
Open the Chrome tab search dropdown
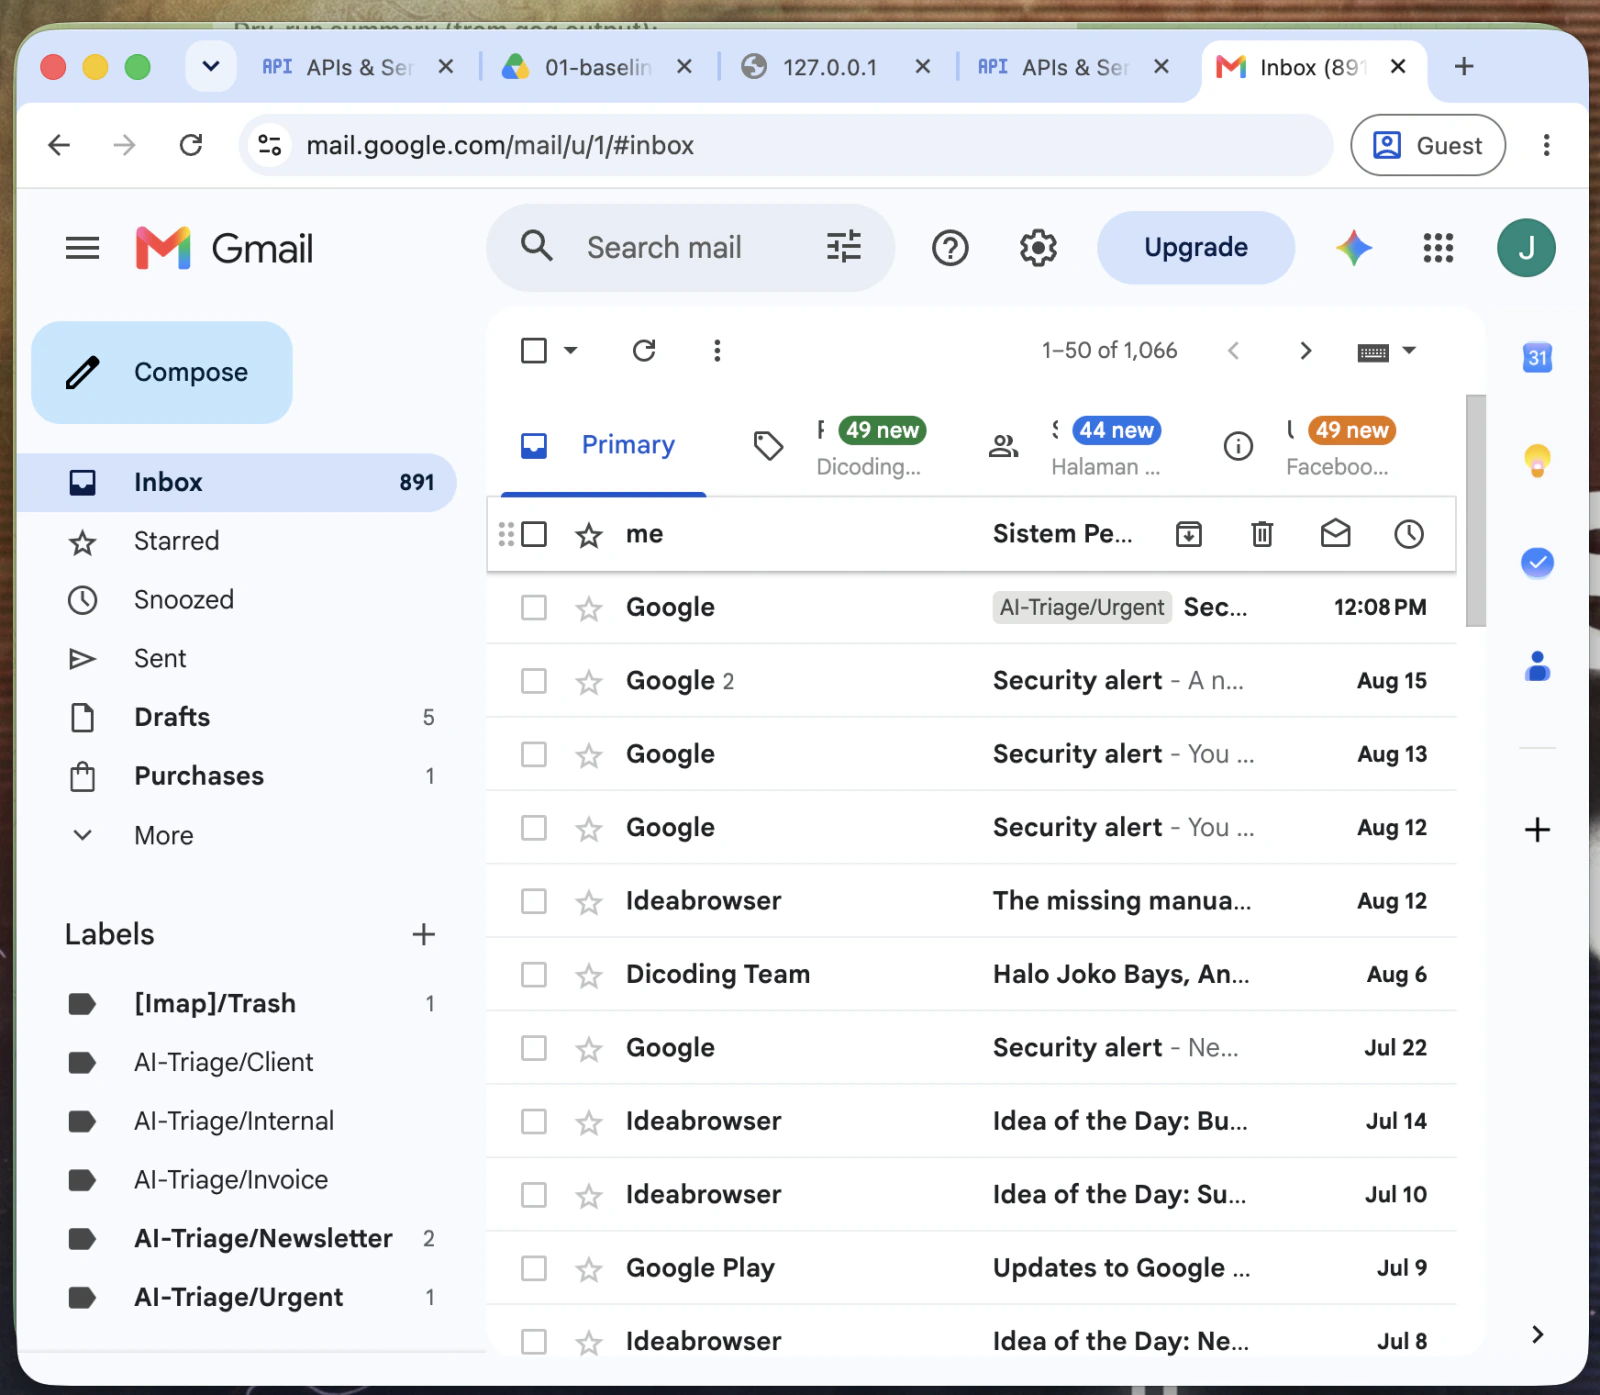coord(211,67)
